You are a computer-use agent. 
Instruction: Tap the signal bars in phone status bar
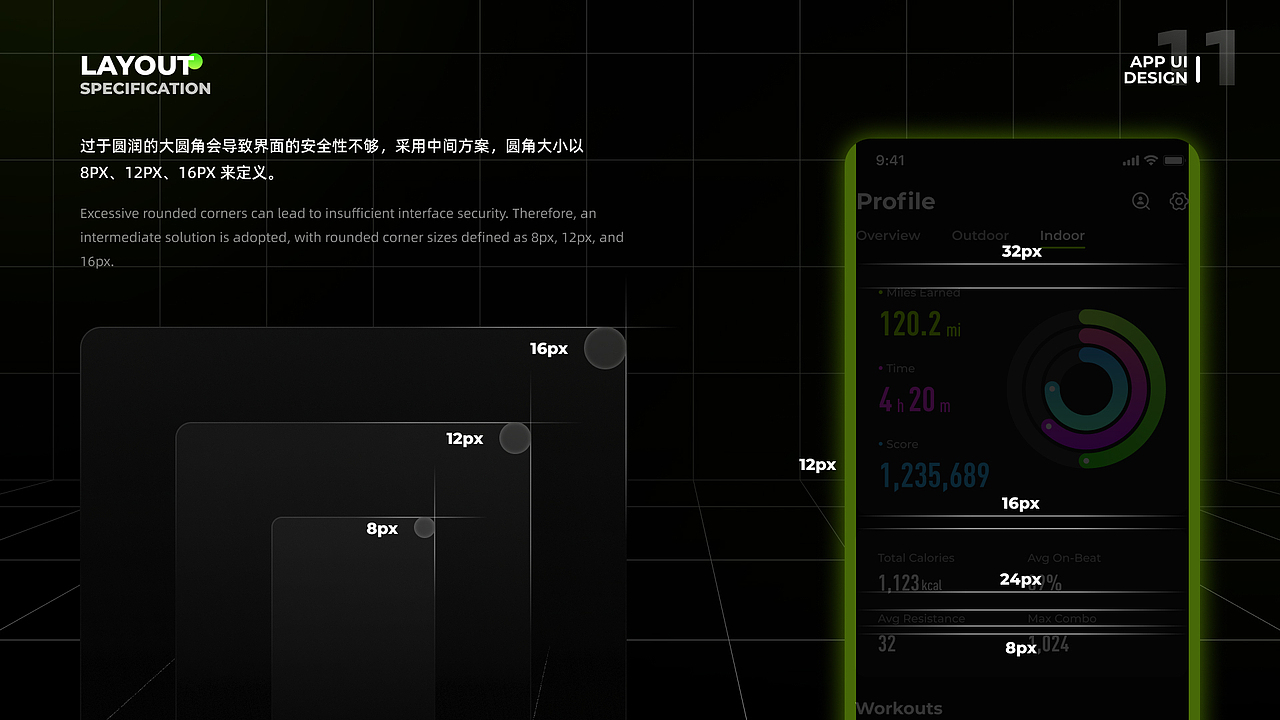pyautogui.click(x=1131, y=160)
